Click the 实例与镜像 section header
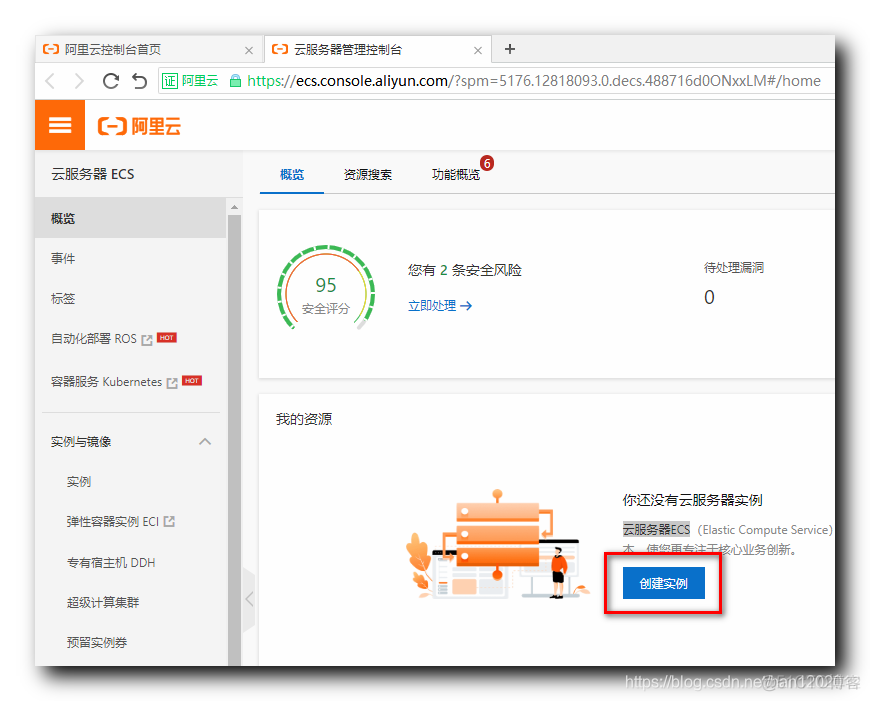The width and height of the screenshot is (870, 701). [x=130, y=442]
